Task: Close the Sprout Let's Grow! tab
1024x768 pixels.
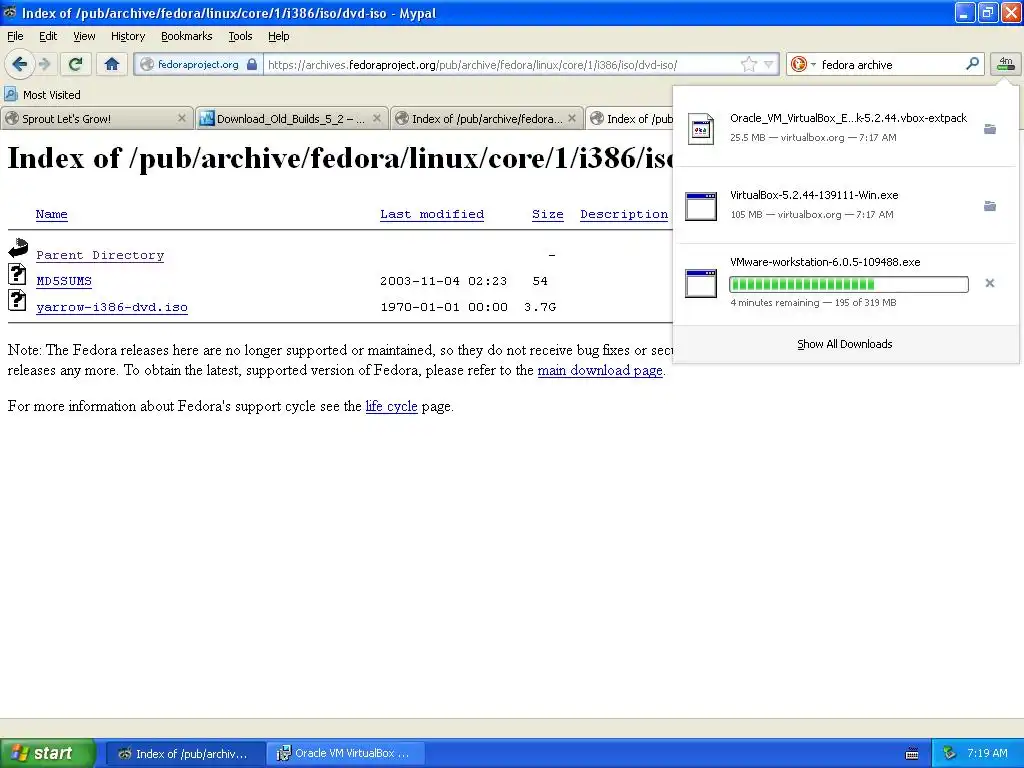Action: (x=182, y=118)
